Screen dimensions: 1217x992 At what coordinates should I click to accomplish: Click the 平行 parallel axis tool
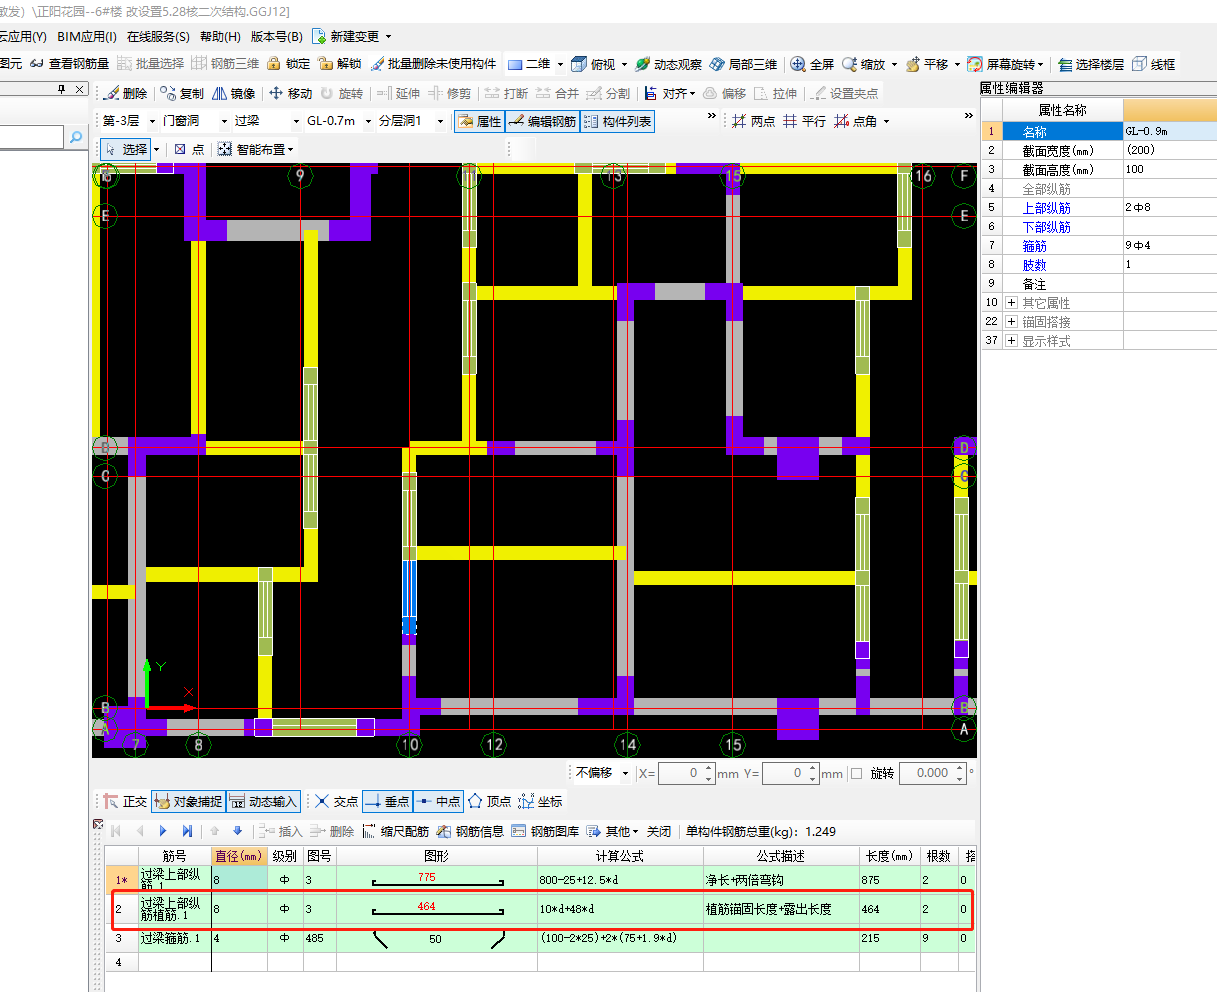pyautogui.click(x=804, y=121)
